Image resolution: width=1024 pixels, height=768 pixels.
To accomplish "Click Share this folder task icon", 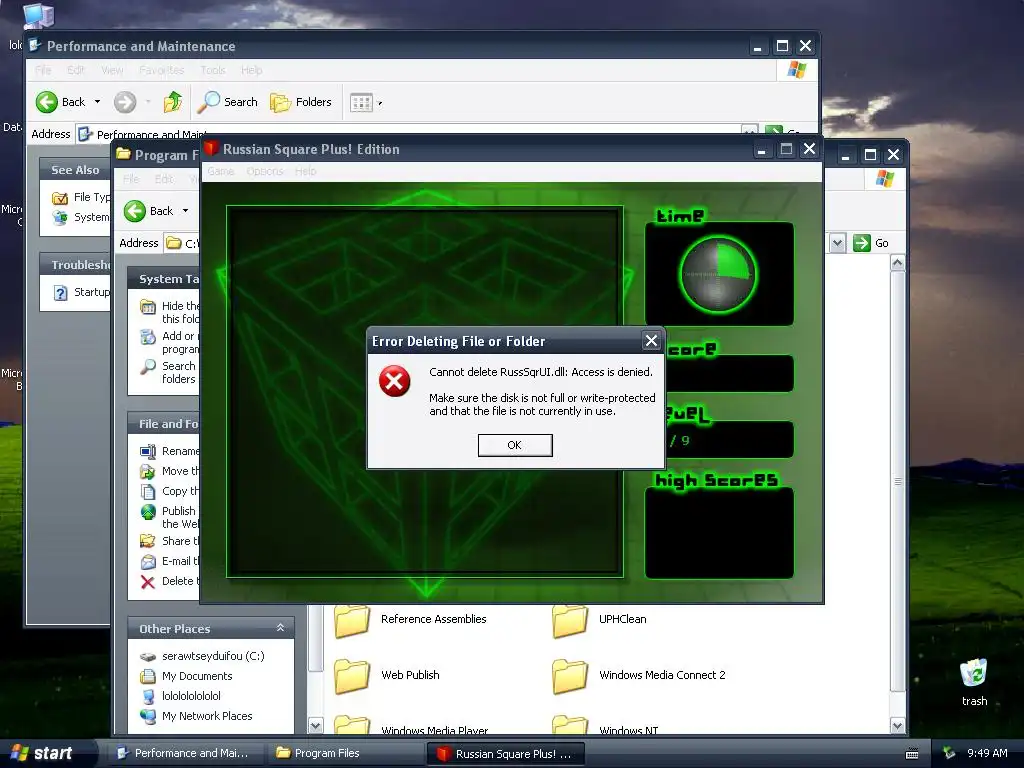I will (148, 541).
